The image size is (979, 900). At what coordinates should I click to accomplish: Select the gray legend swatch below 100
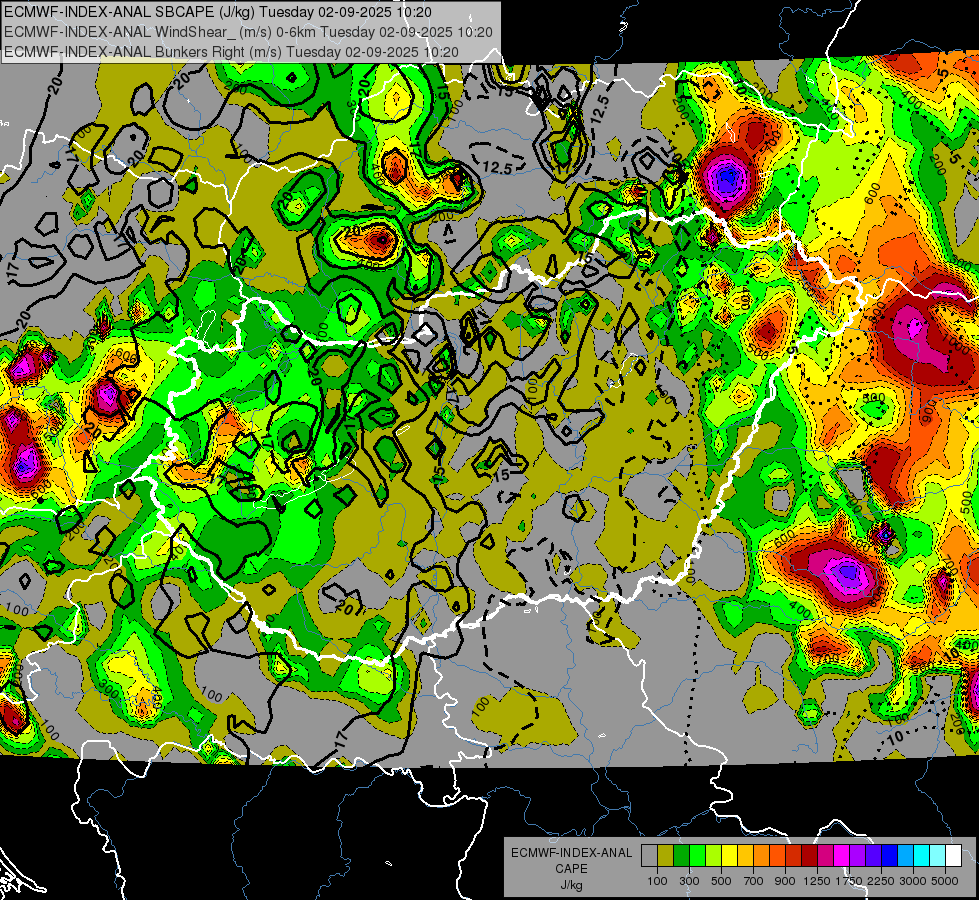649,856
